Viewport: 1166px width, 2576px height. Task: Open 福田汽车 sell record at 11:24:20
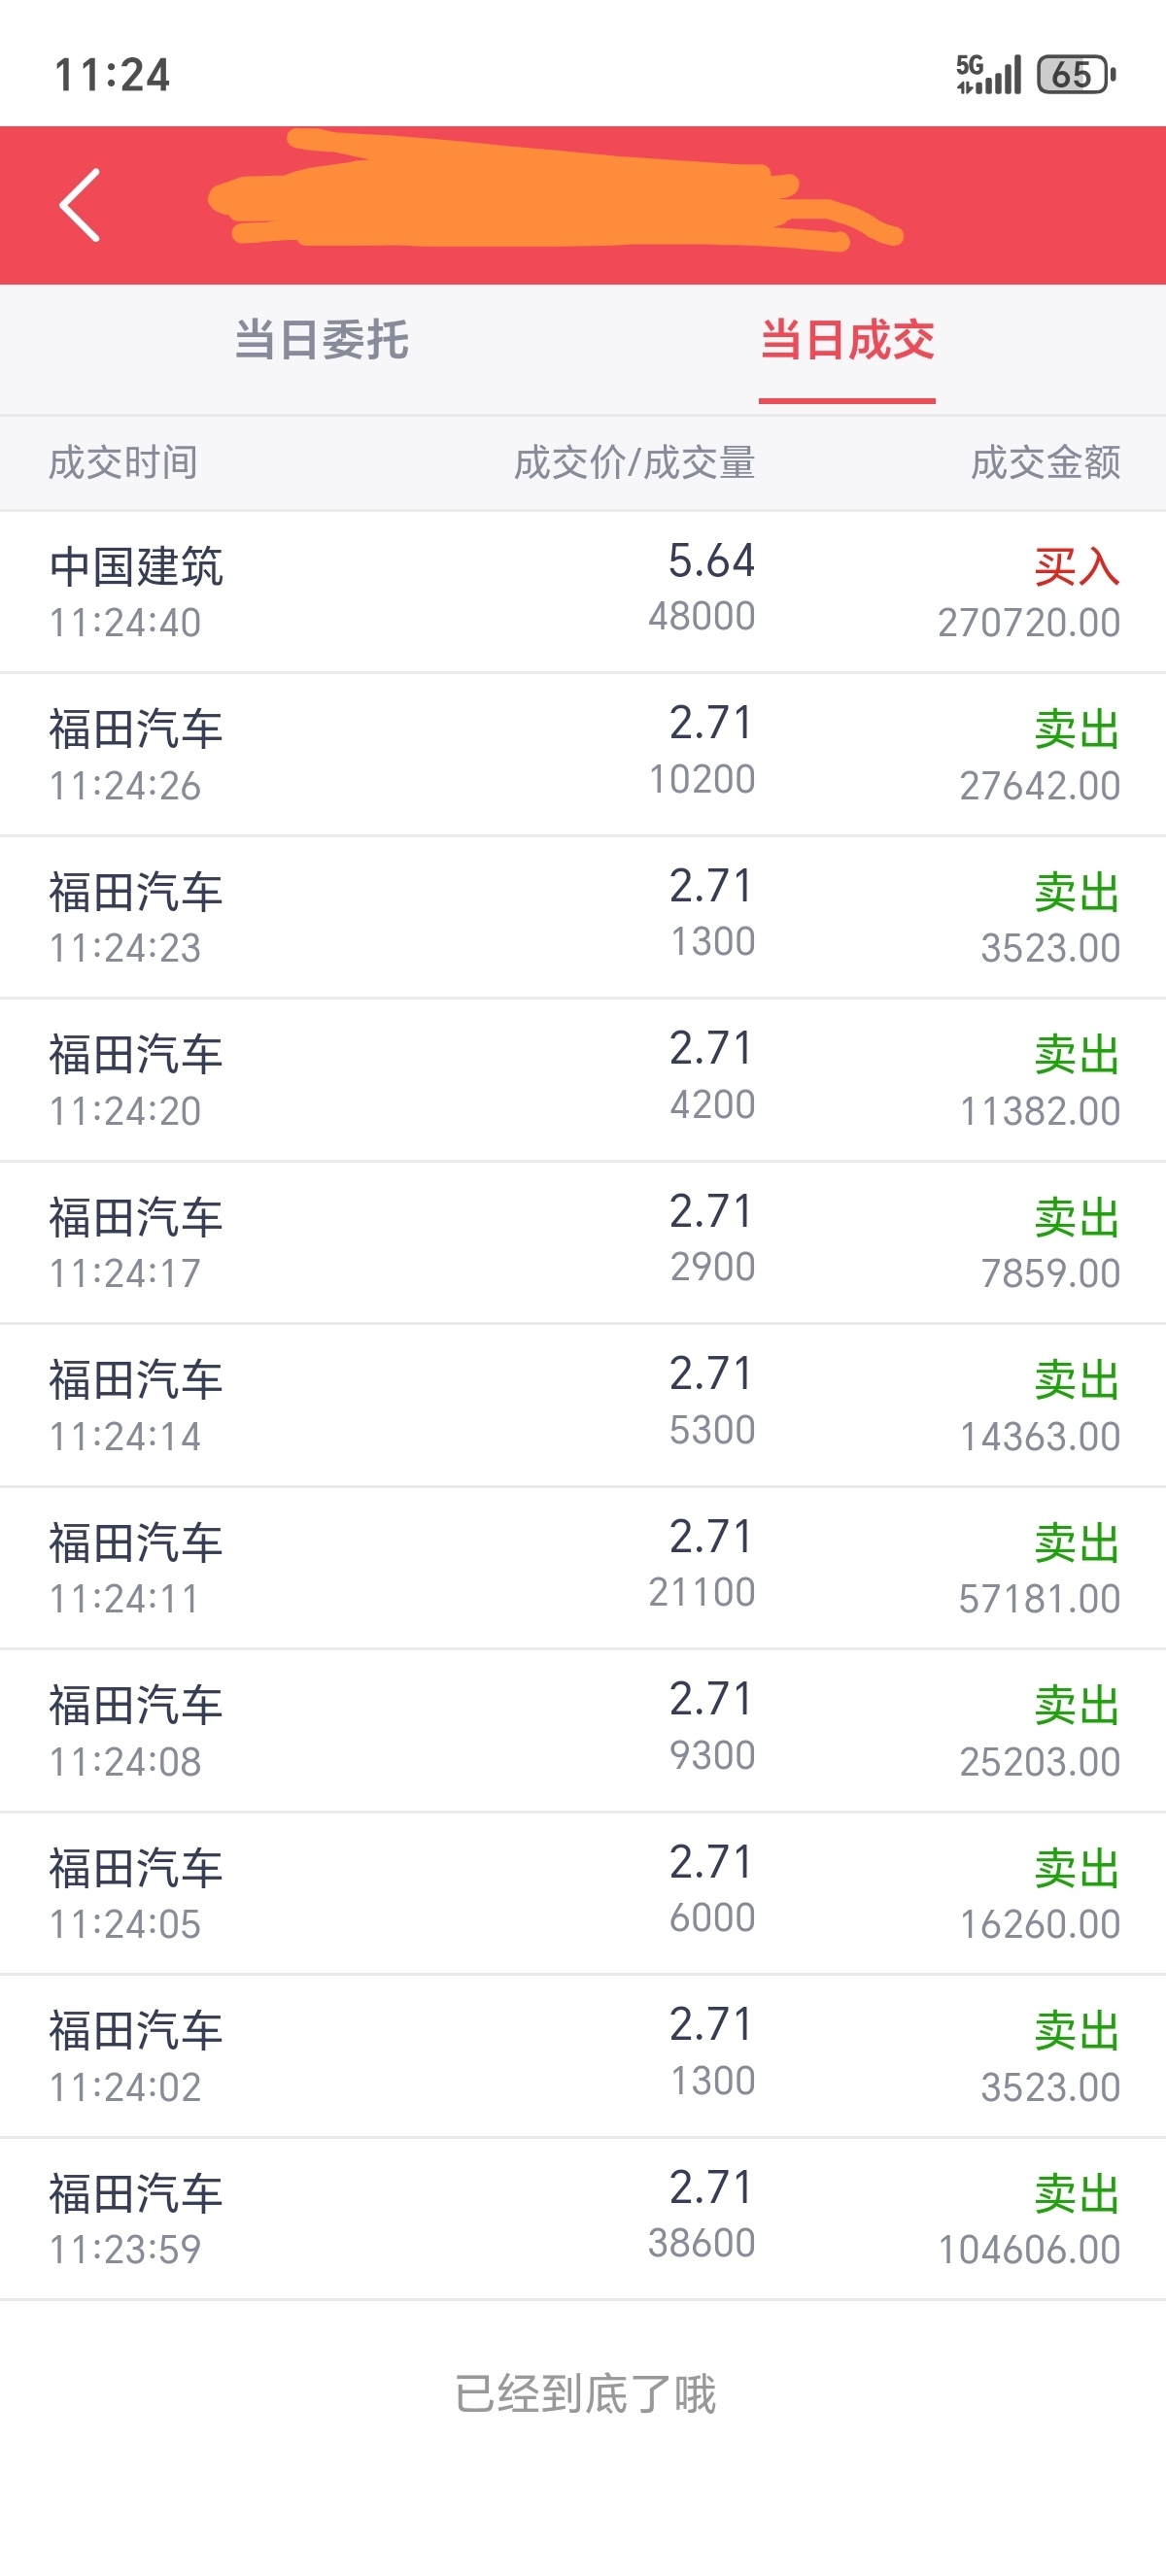[583, 1080]
